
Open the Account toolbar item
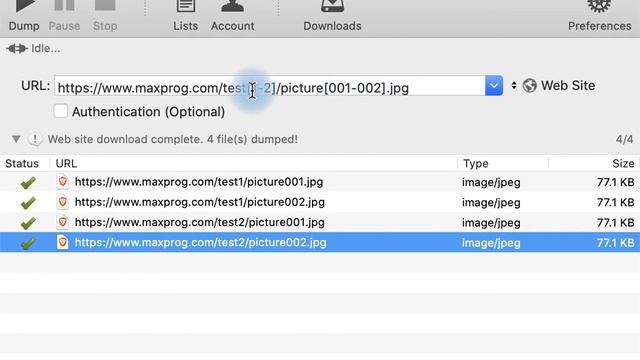click(x=232, y=16)
